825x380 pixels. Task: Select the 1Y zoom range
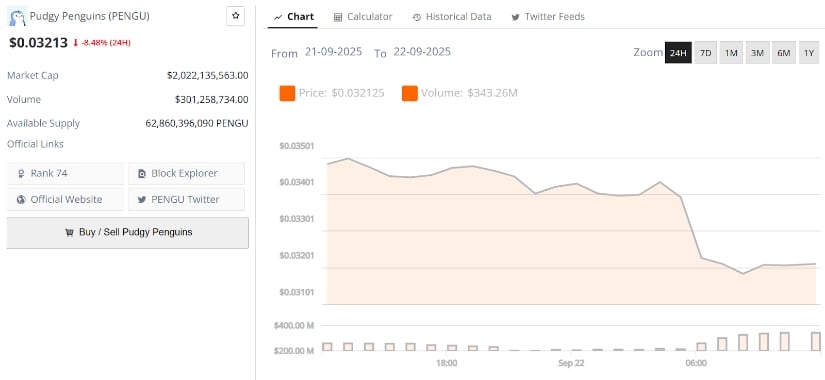click(809, 53)
